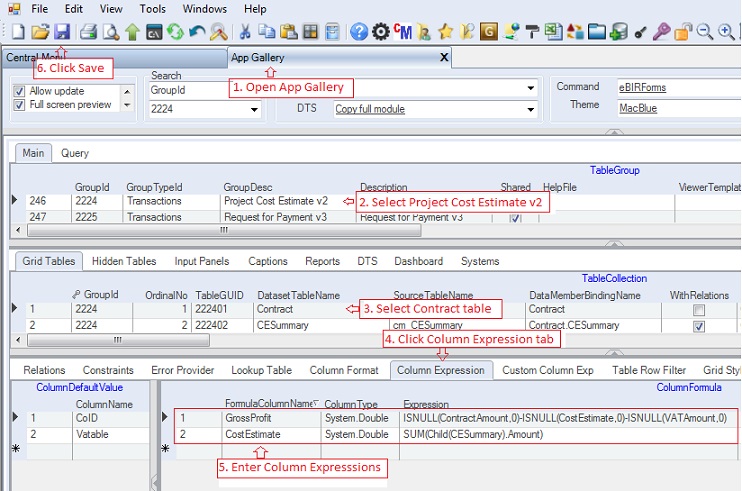Open the Tools menu
742x491 pixels.
click(x=152, y=9)
